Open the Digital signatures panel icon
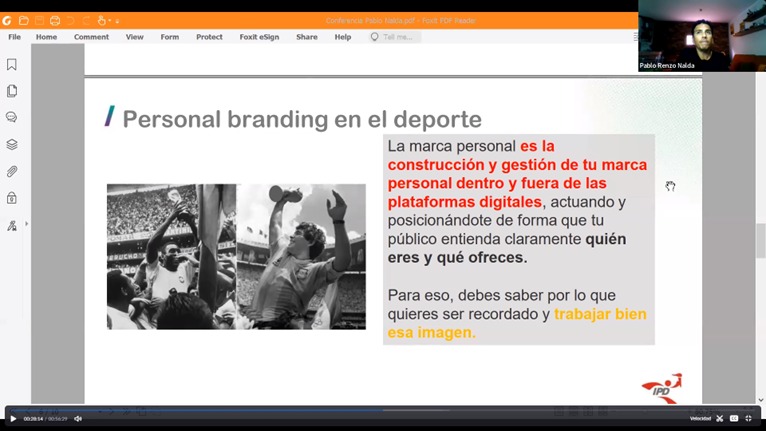766x431 pixels. 12,225
